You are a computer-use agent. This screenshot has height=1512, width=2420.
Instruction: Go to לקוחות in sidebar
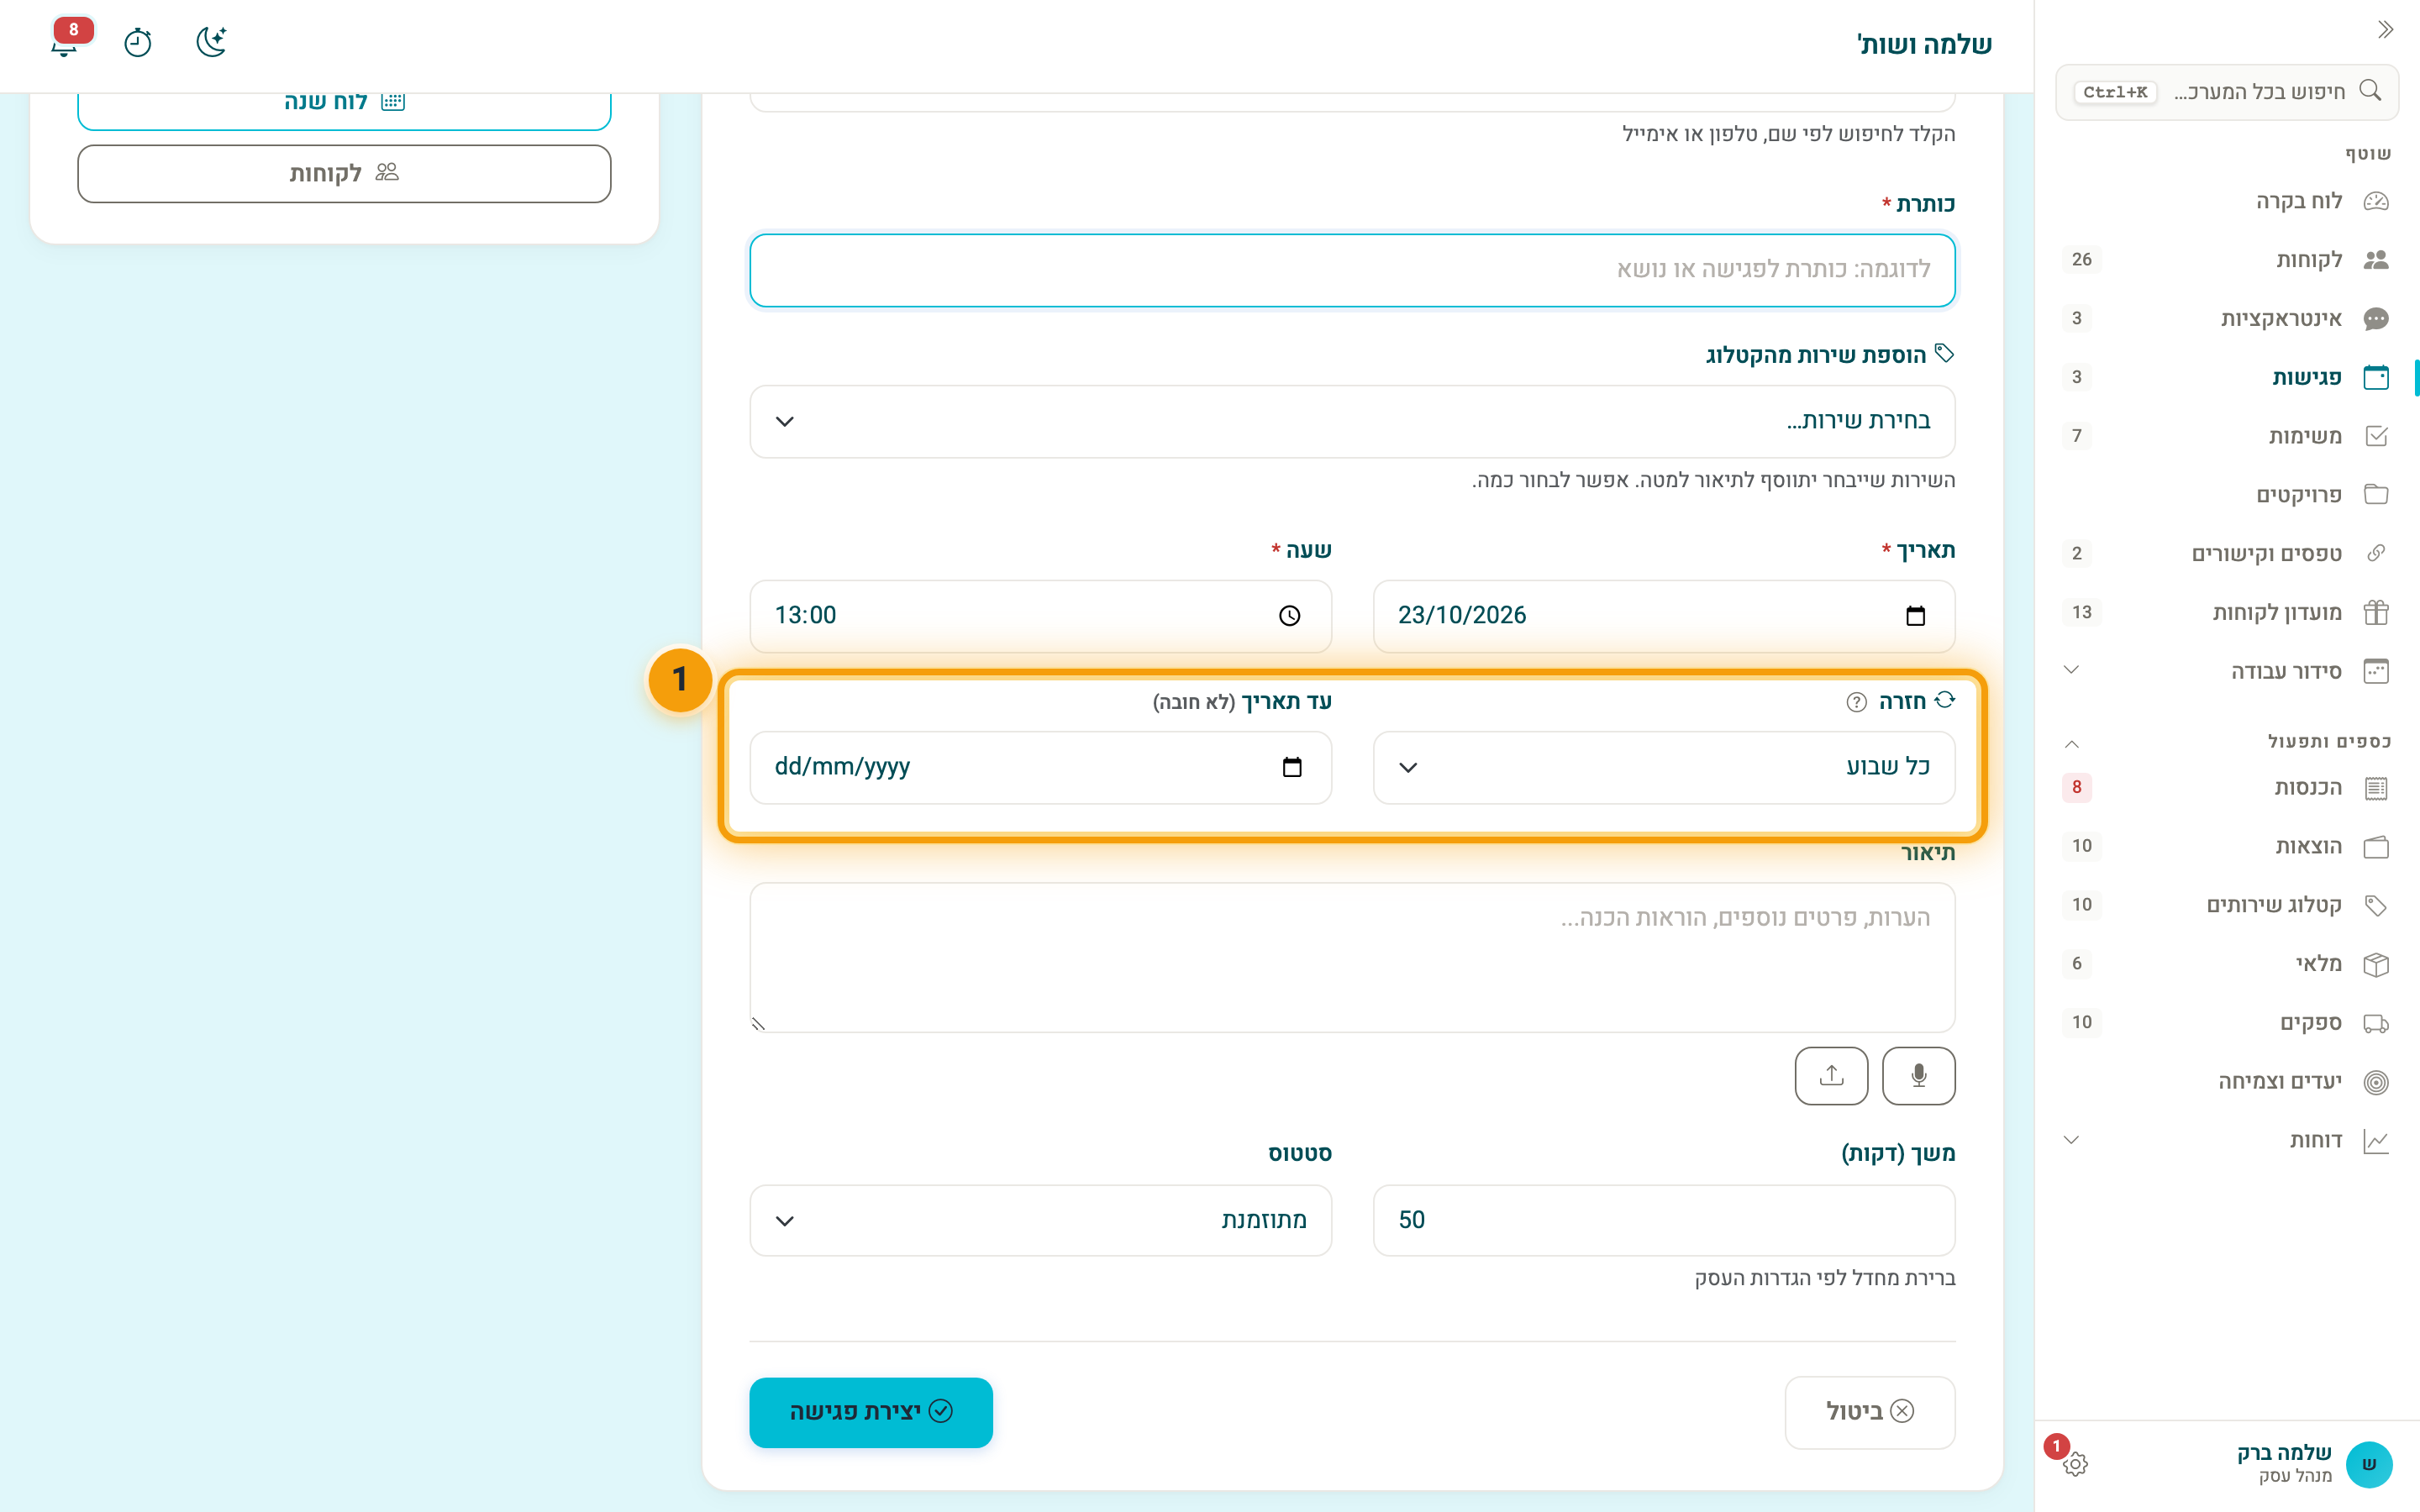(x=2227, y=260)
